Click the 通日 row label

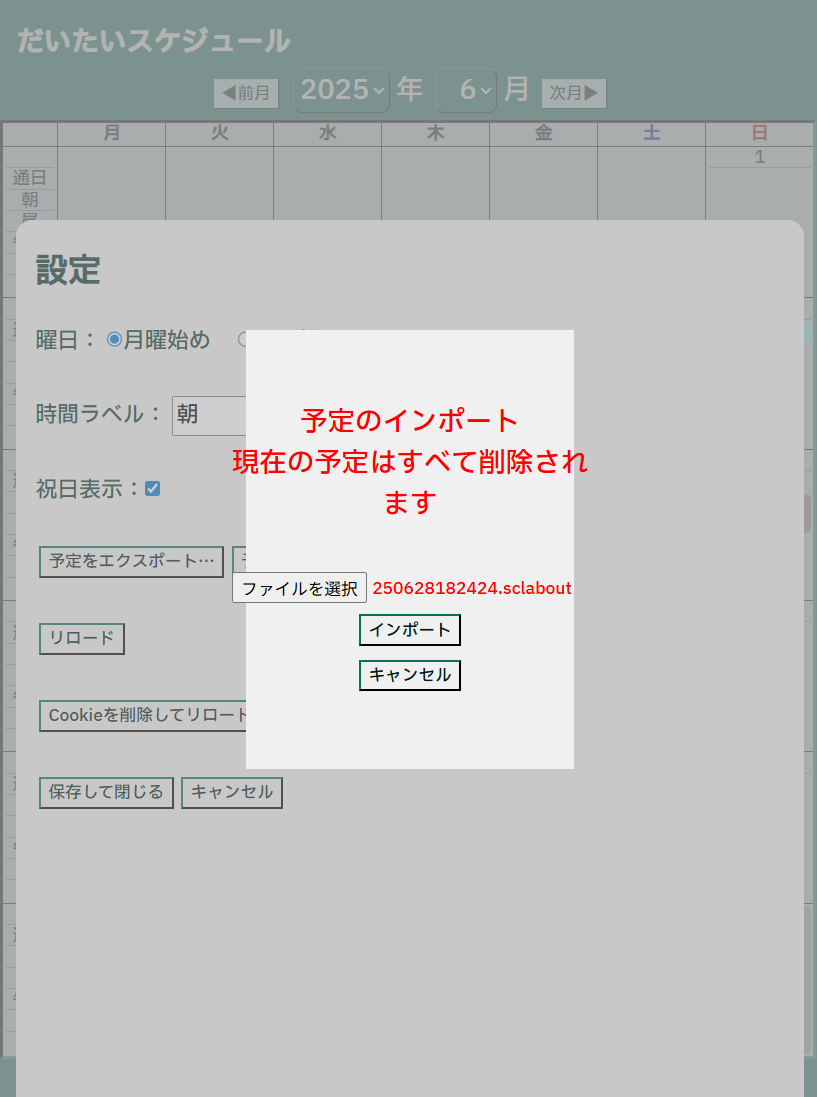click(30, 178)
